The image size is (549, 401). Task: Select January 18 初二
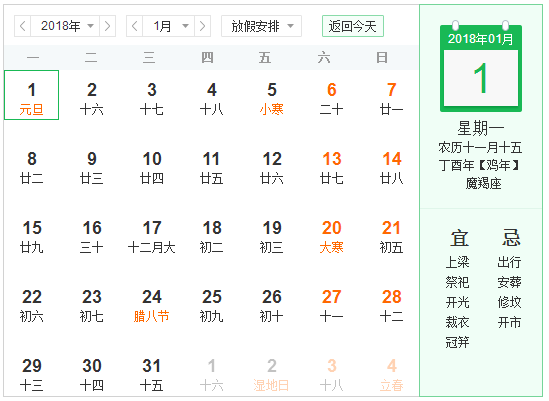pos(212,236)
